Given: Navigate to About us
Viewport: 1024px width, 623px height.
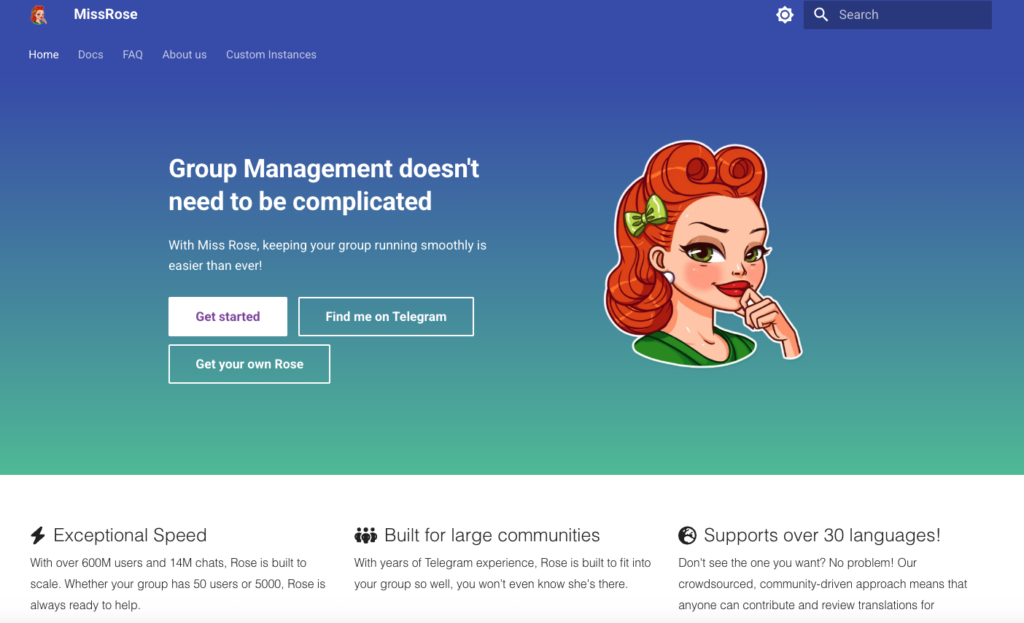Looking at the screenshot, I should click(184, 55).
